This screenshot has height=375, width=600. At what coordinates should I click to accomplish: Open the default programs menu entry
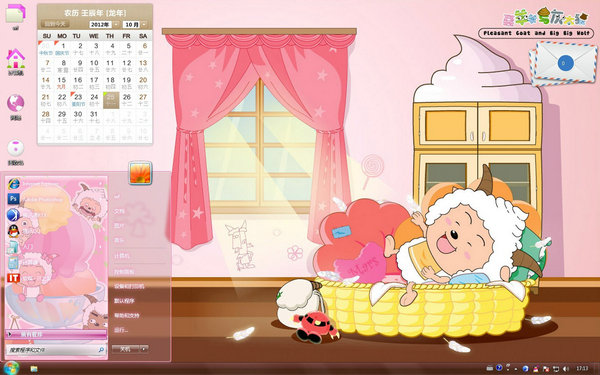point(124,301)
